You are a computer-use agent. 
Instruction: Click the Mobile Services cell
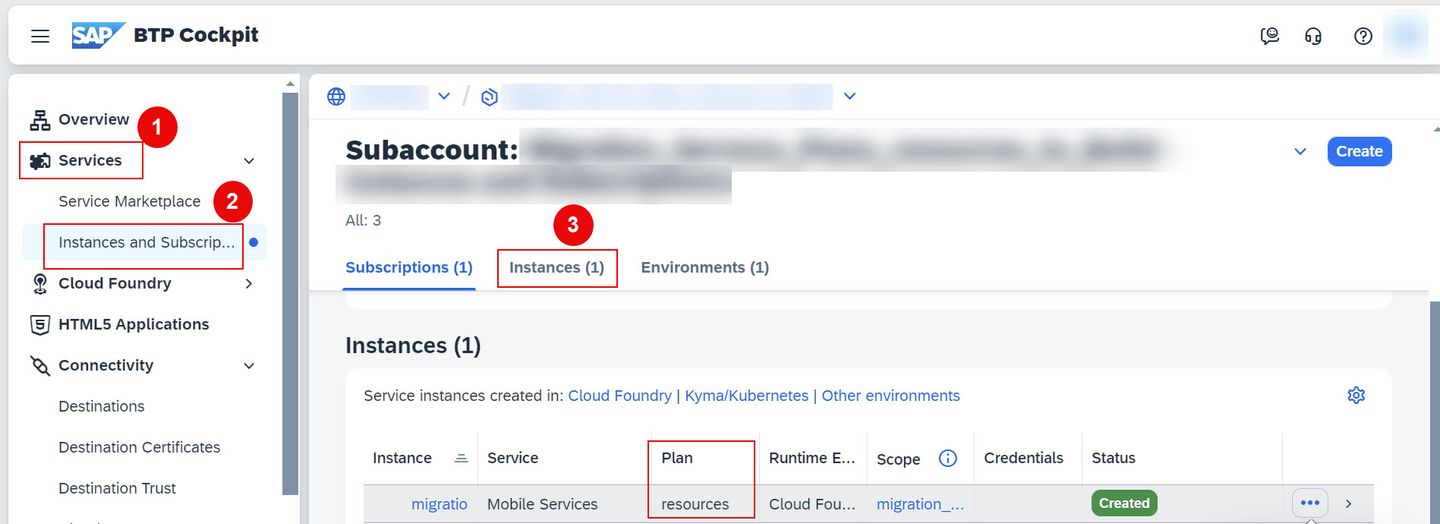[543, 504]
